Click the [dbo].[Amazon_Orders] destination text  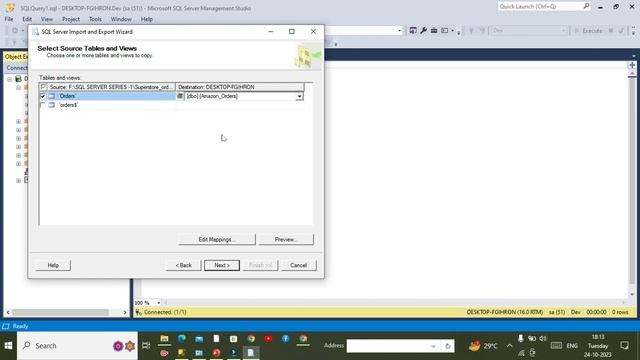point(212,96)
